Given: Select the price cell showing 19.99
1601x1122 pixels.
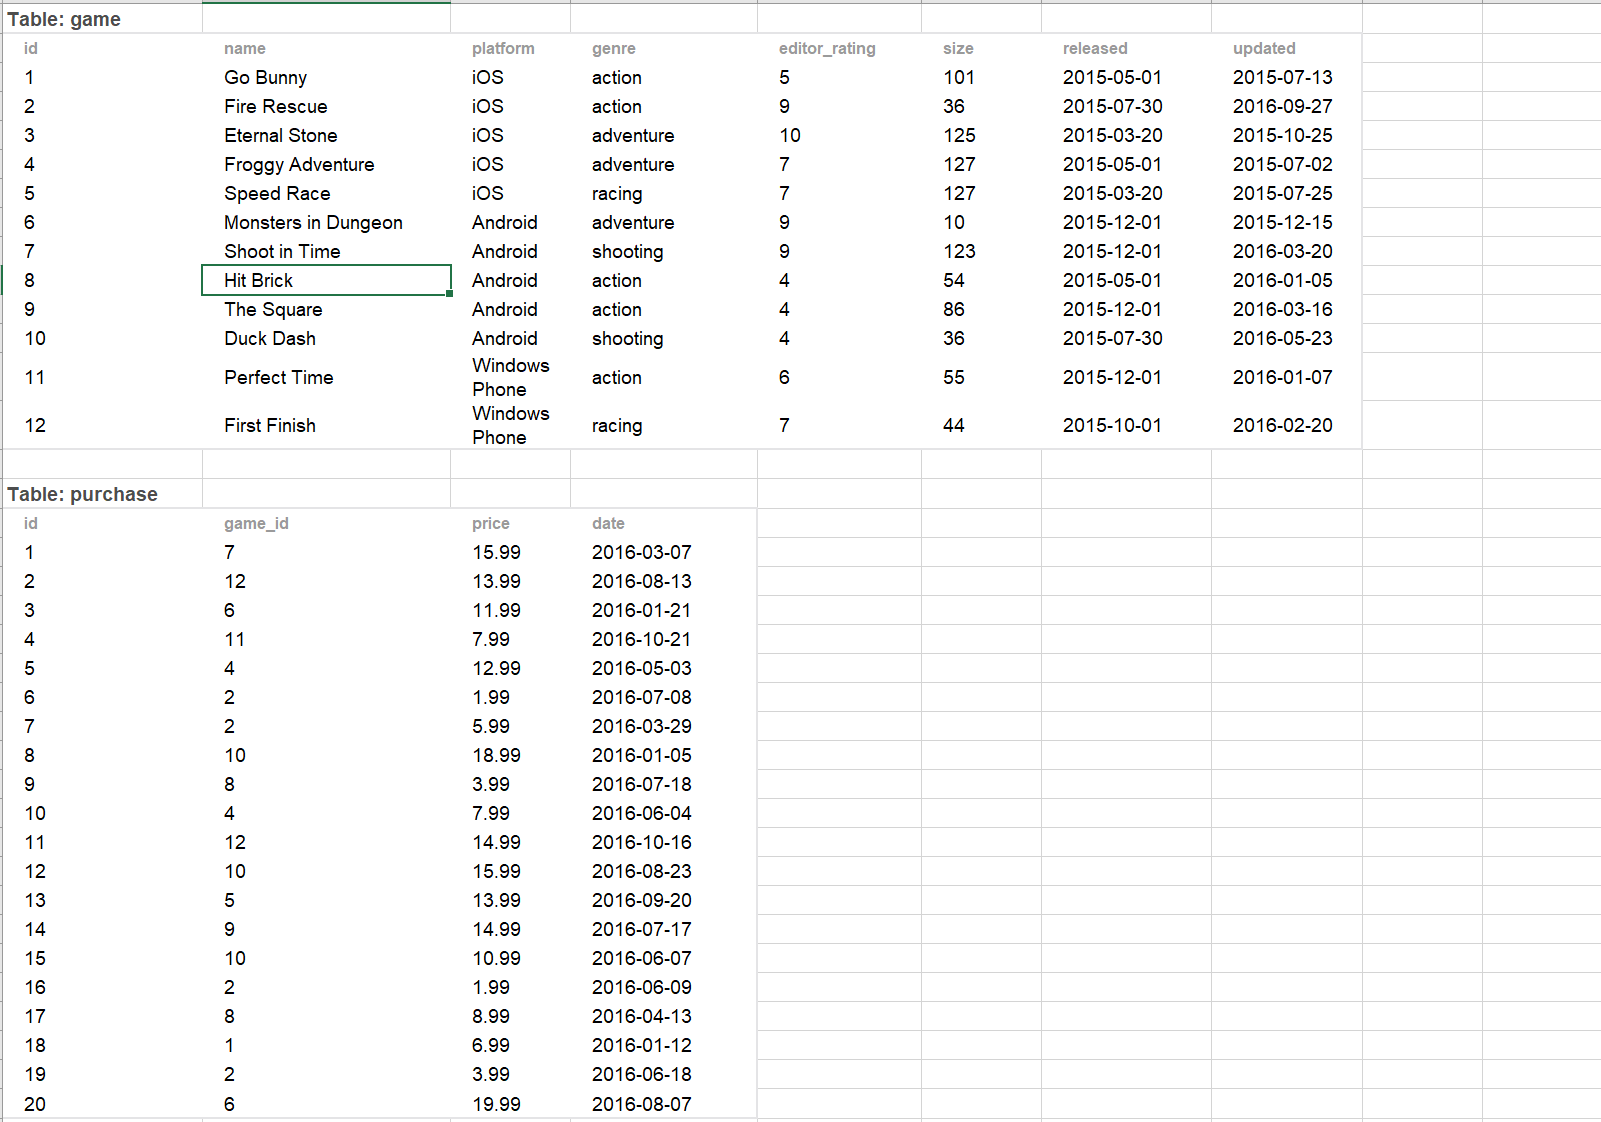Looking at the screenshot, I should pyautogui.click(x=500, y=1104).
